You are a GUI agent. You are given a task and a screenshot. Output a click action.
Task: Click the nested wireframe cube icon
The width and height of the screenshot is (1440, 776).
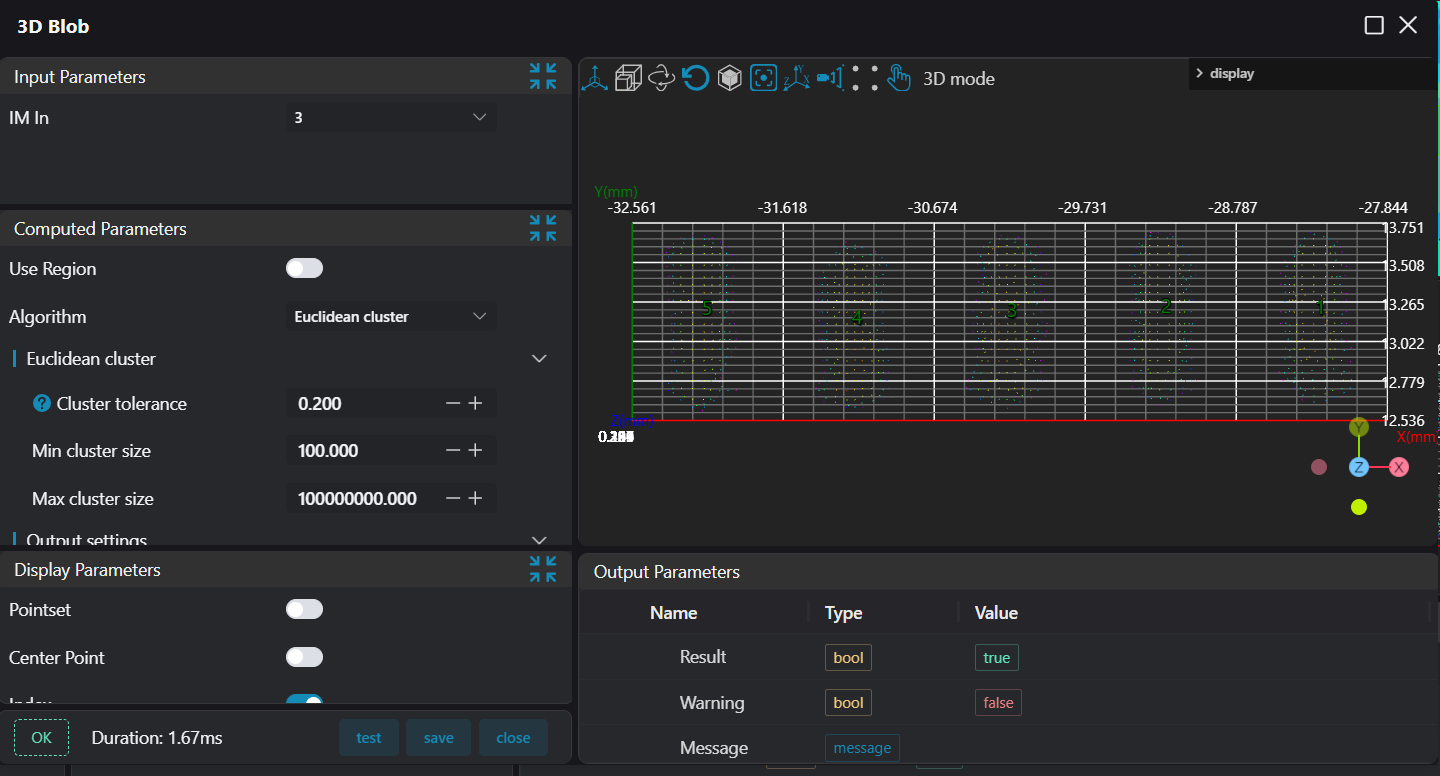coord(628,78)
